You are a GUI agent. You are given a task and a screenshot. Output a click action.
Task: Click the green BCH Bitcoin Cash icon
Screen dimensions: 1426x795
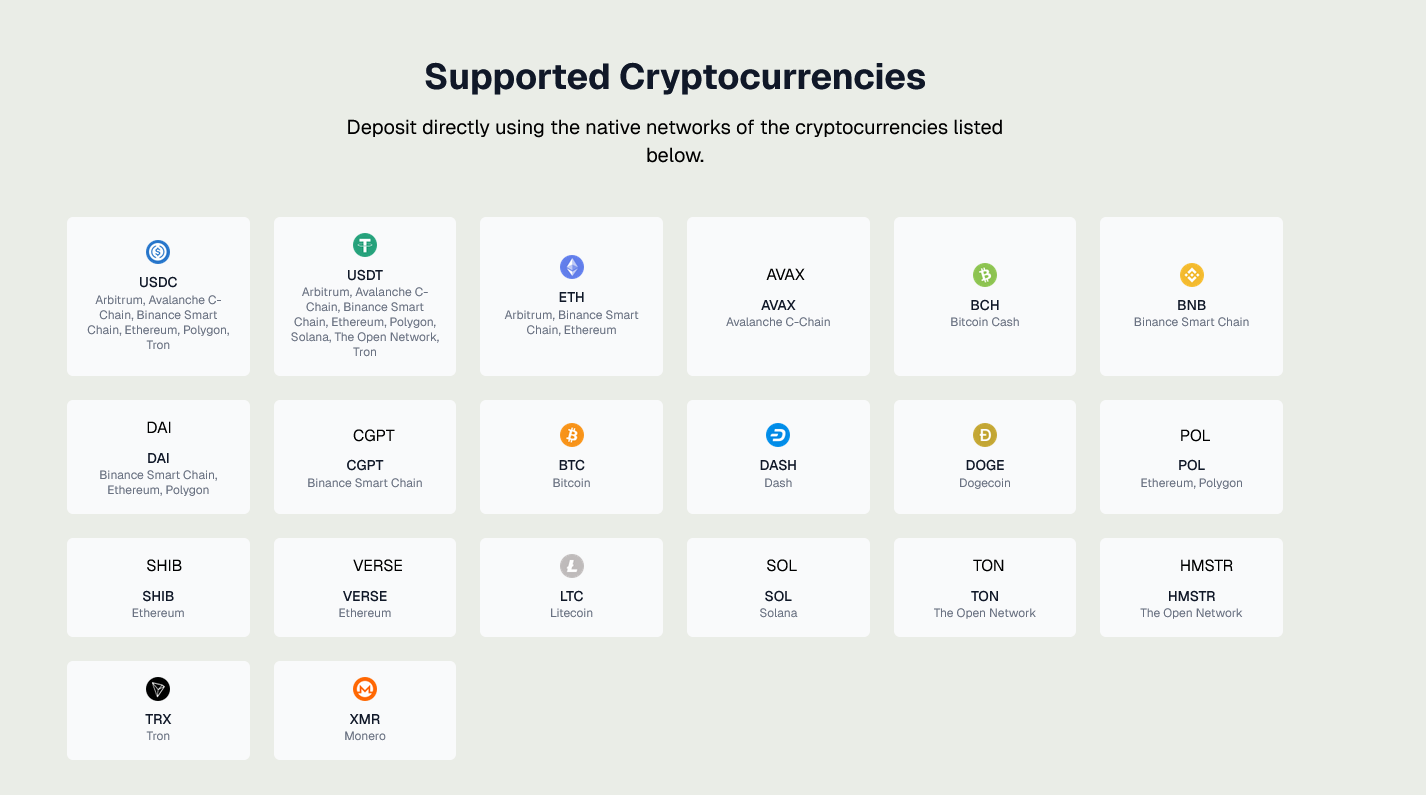[x=985, y=275]
